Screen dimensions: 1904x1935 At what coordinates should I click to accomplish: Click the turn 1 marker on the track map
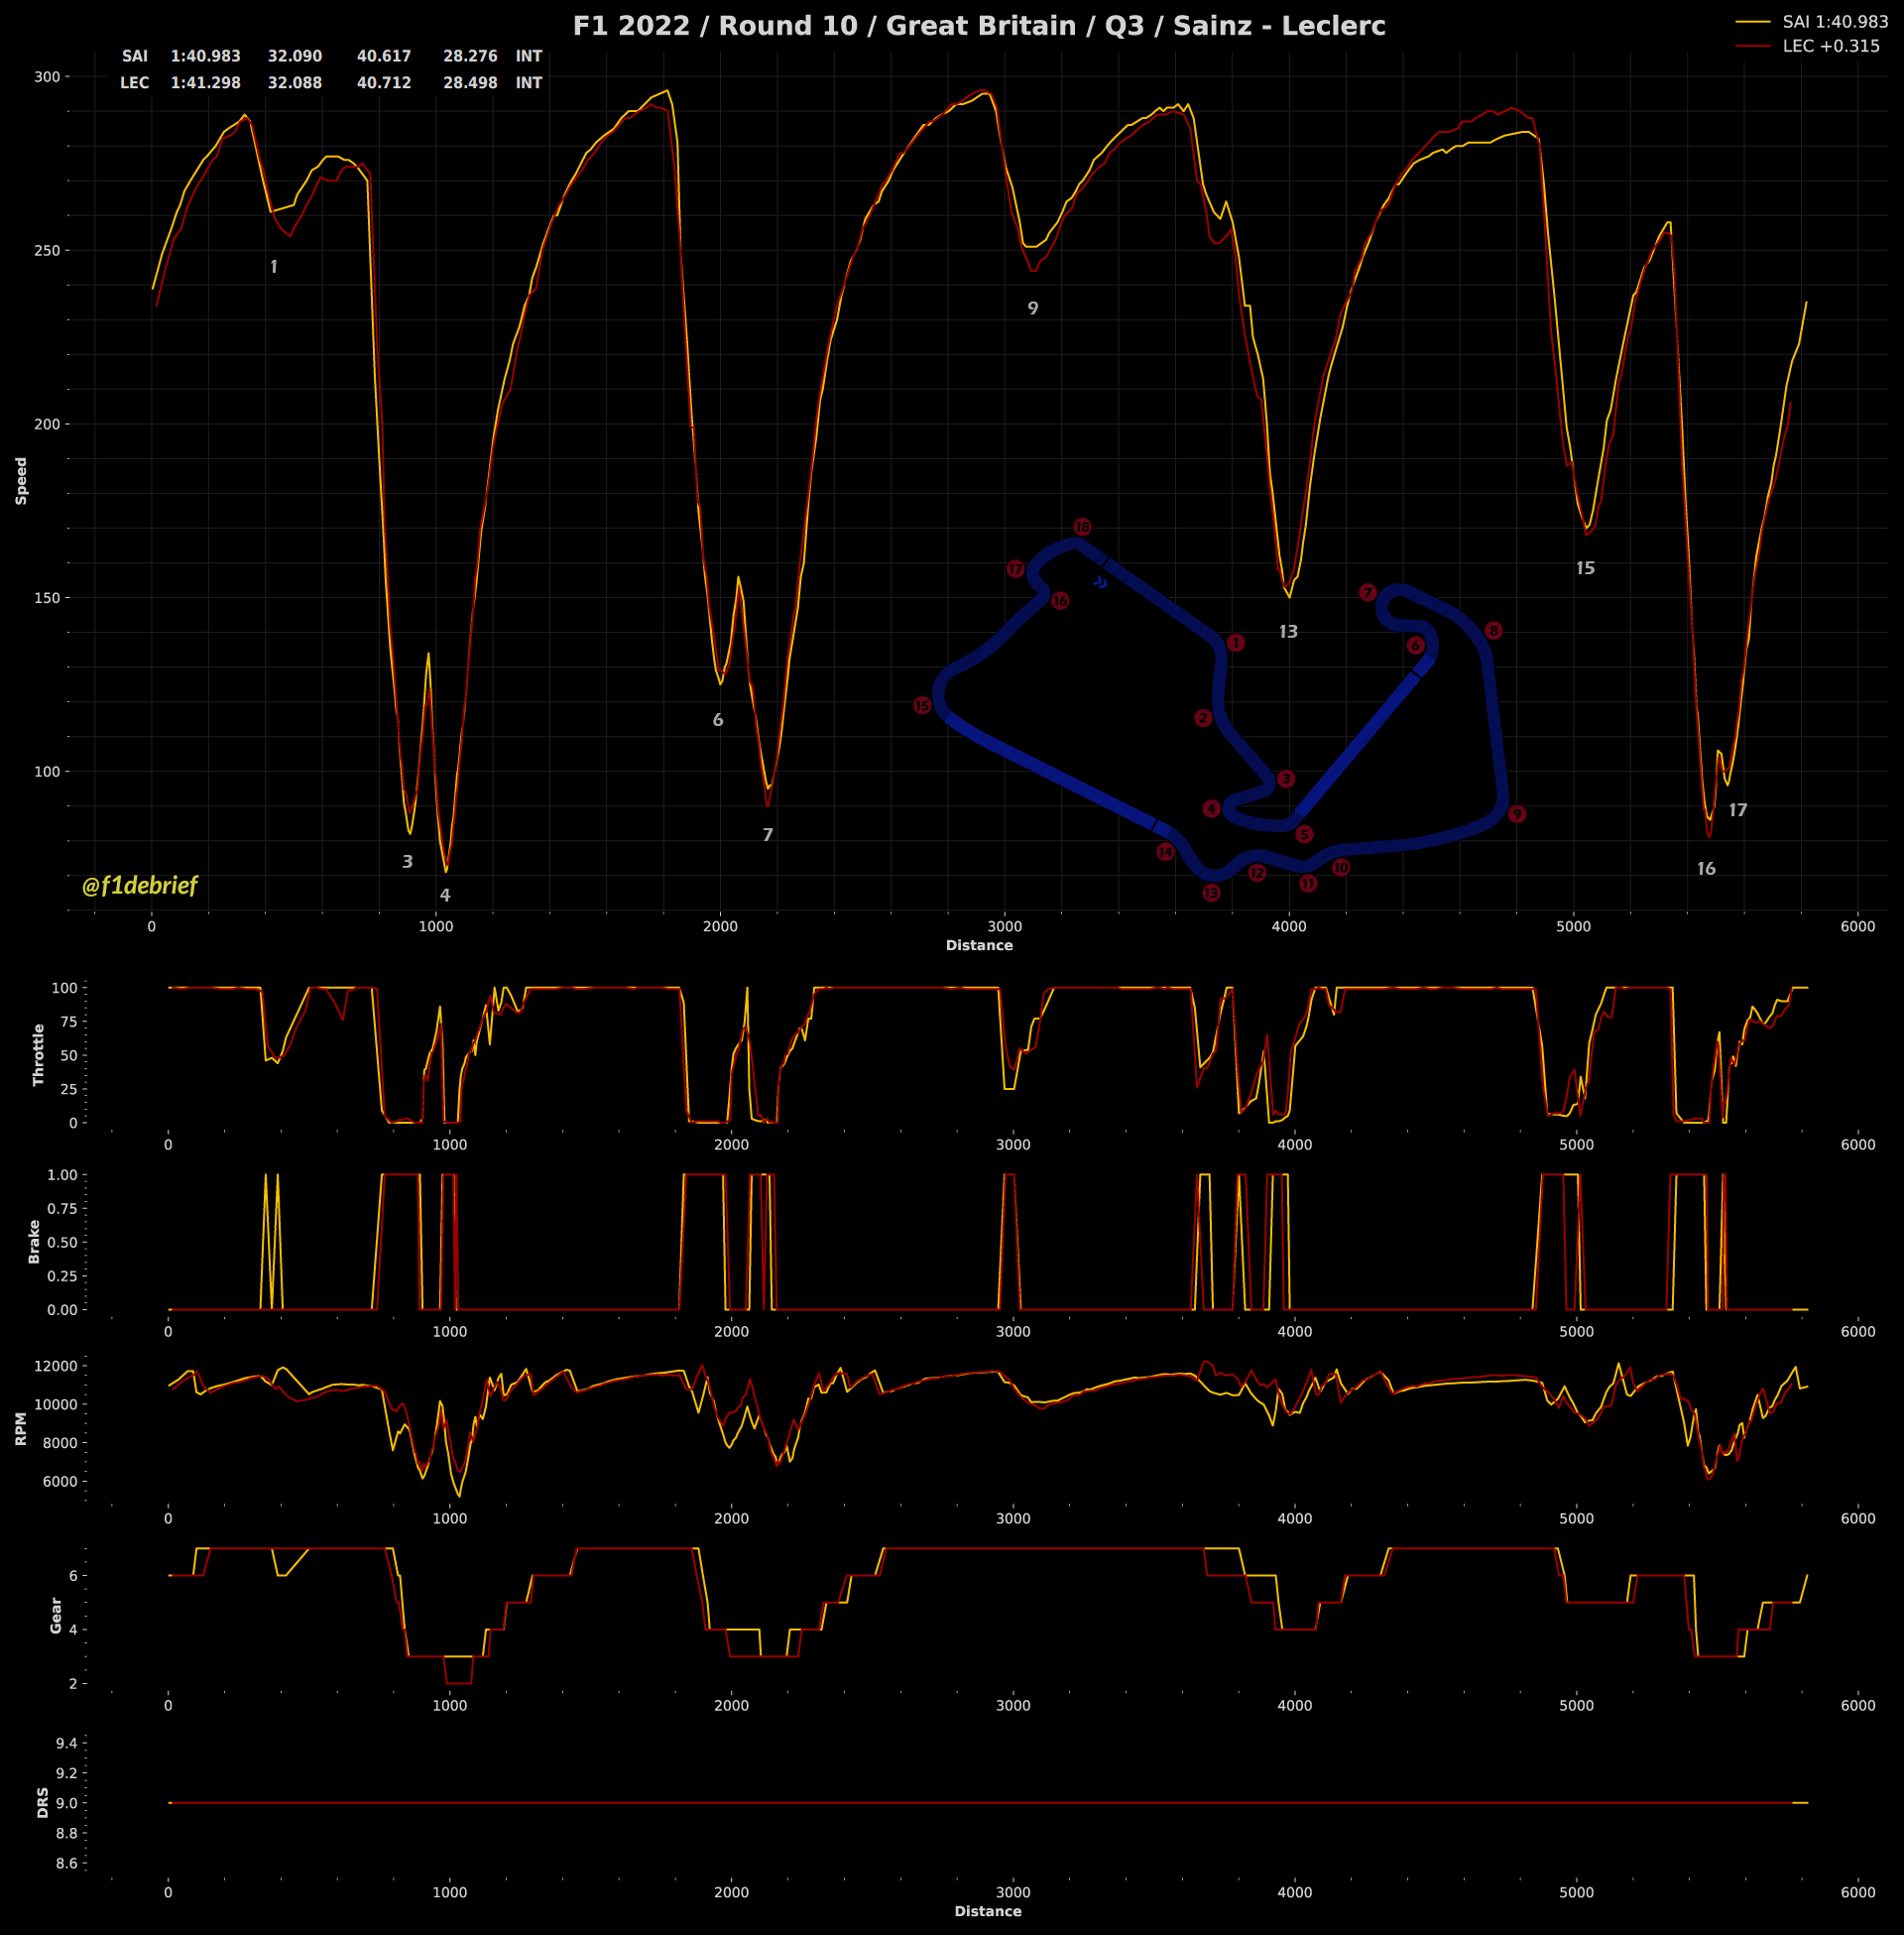coord(1236,643)
